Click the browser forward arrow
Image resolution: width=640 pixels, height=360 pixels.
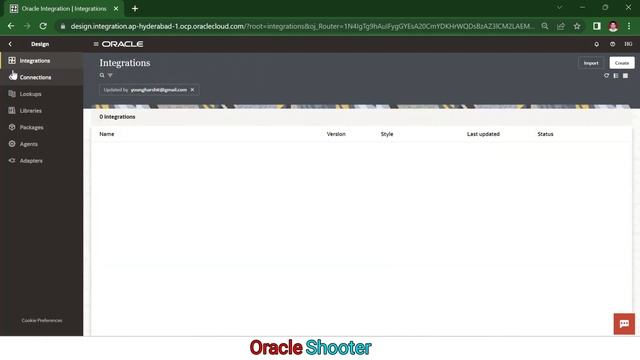click(x=27, y=26)
